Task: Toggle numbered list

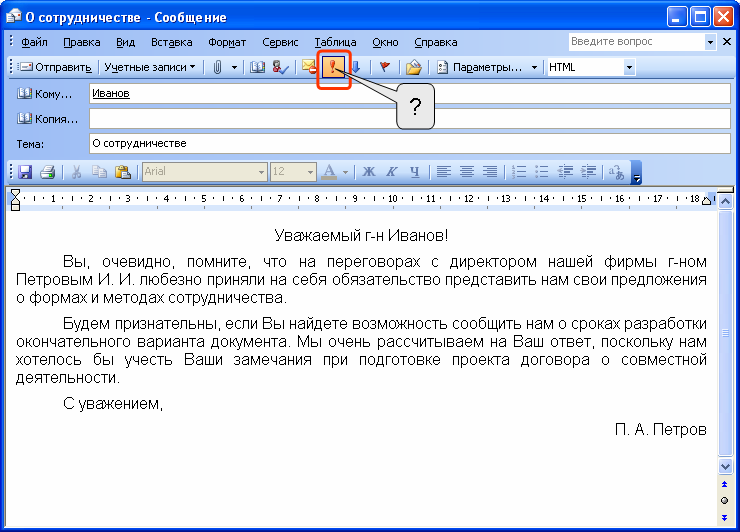Action: [x=519, y=172]
